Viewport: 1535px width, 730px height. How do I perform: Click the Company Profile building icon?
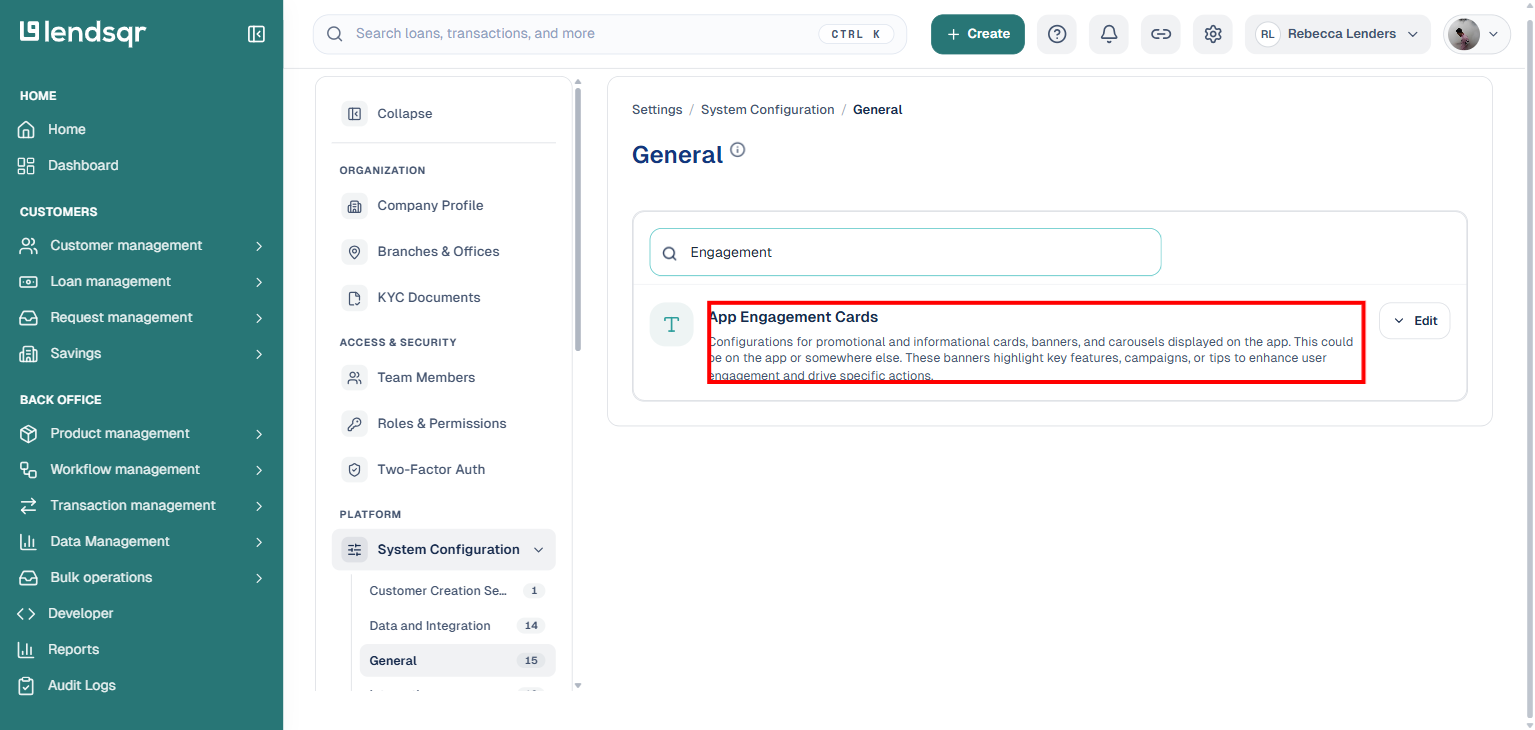point(354,206)
